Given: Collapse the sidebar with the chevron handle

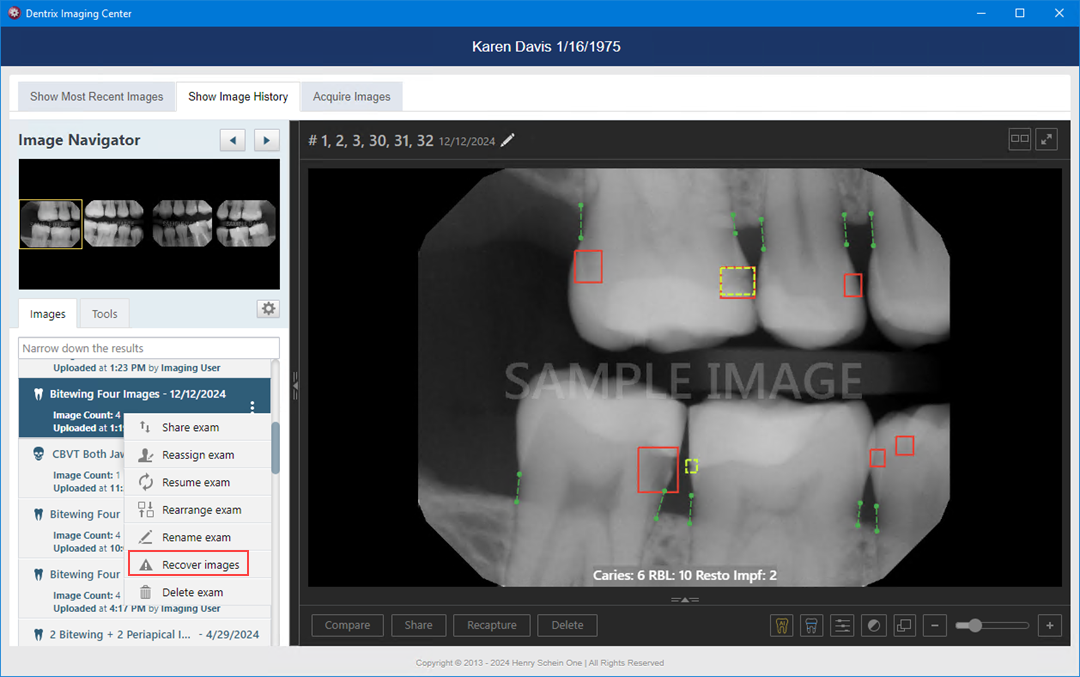Looking at the screenshot, I should click(x=295, y=383).
